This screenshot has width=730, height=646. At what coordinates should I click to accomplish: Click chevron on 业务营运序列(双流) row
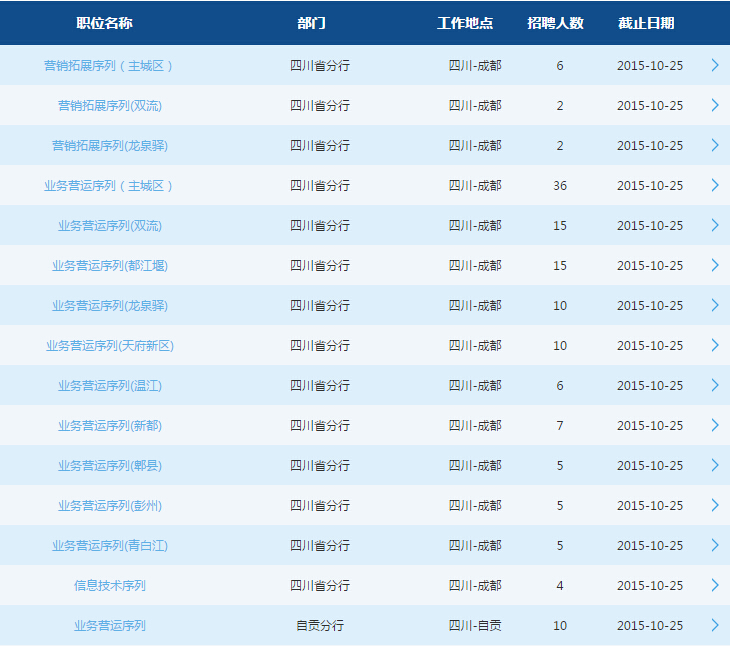tap(714, 225)
